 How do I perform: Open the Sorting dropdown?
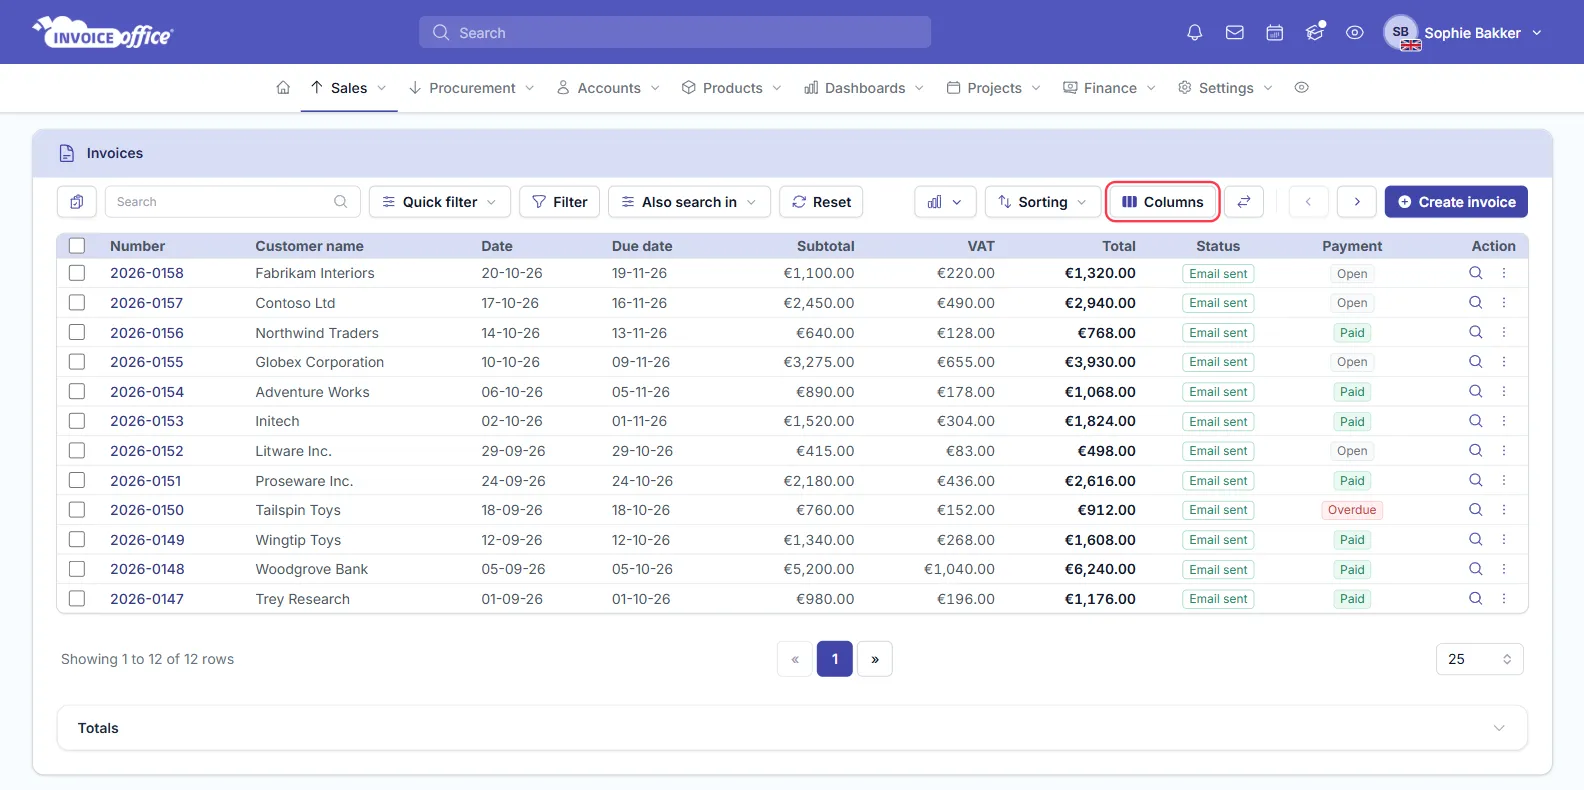pyautogui.click(x=1043, y=202)
